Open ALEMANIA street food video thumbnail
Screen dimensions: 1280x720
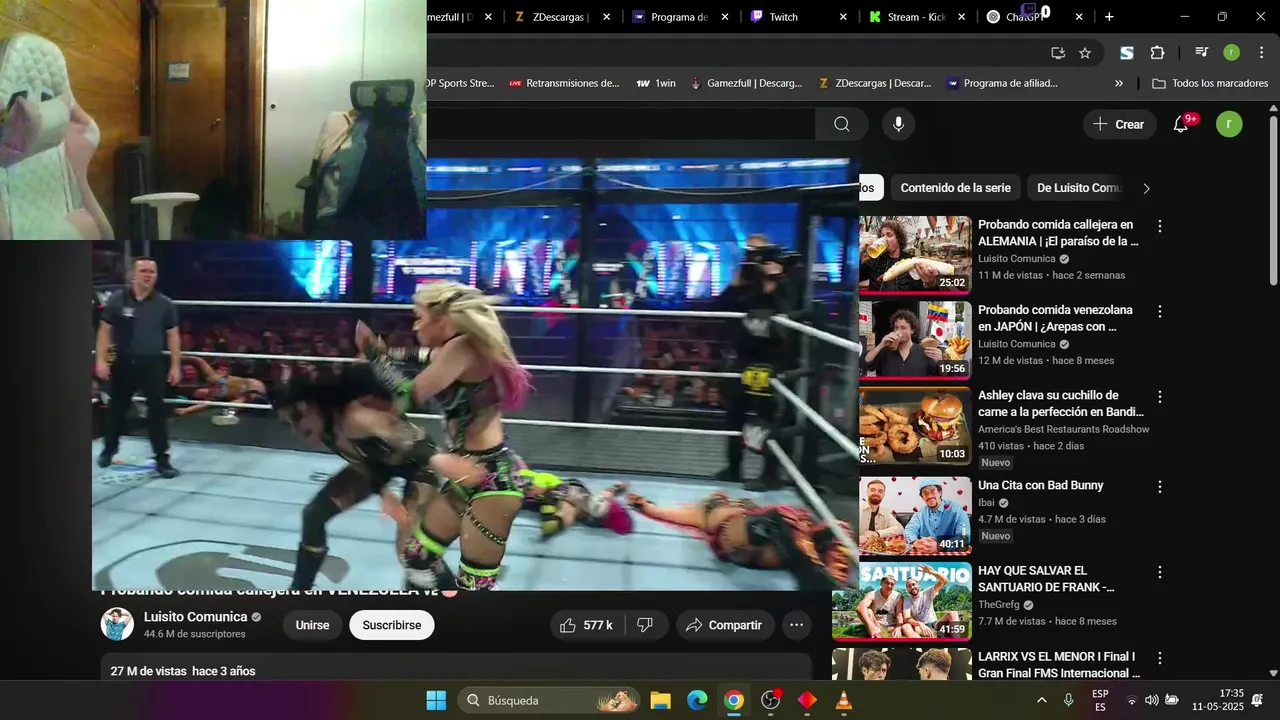click(x=915, y=254)
